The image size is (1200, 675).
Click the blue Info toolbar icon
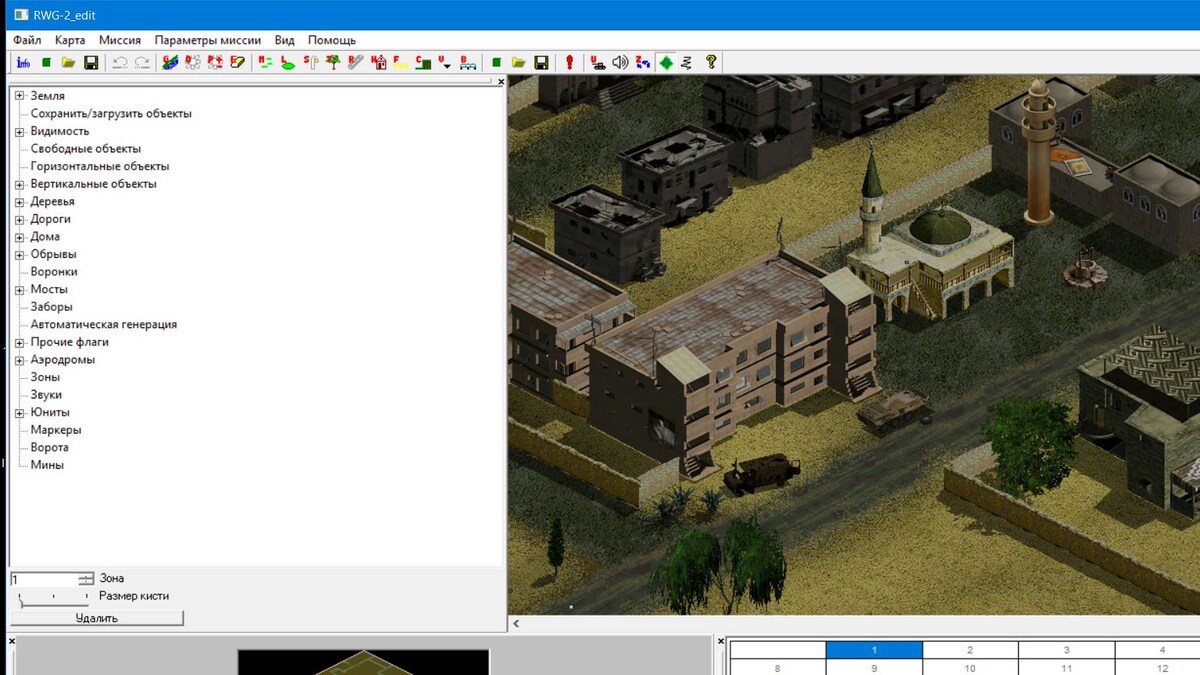[x=23, y=62]
